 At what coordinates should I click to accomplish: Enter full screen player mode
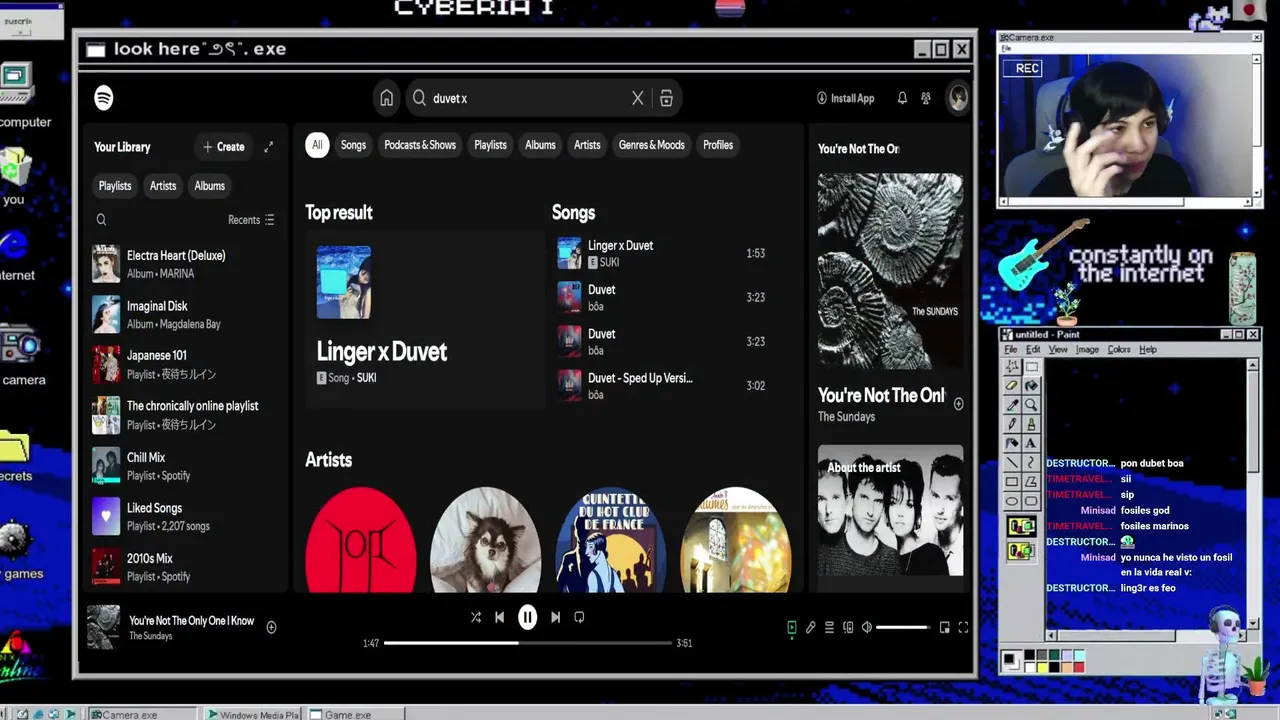pos(963,627)
